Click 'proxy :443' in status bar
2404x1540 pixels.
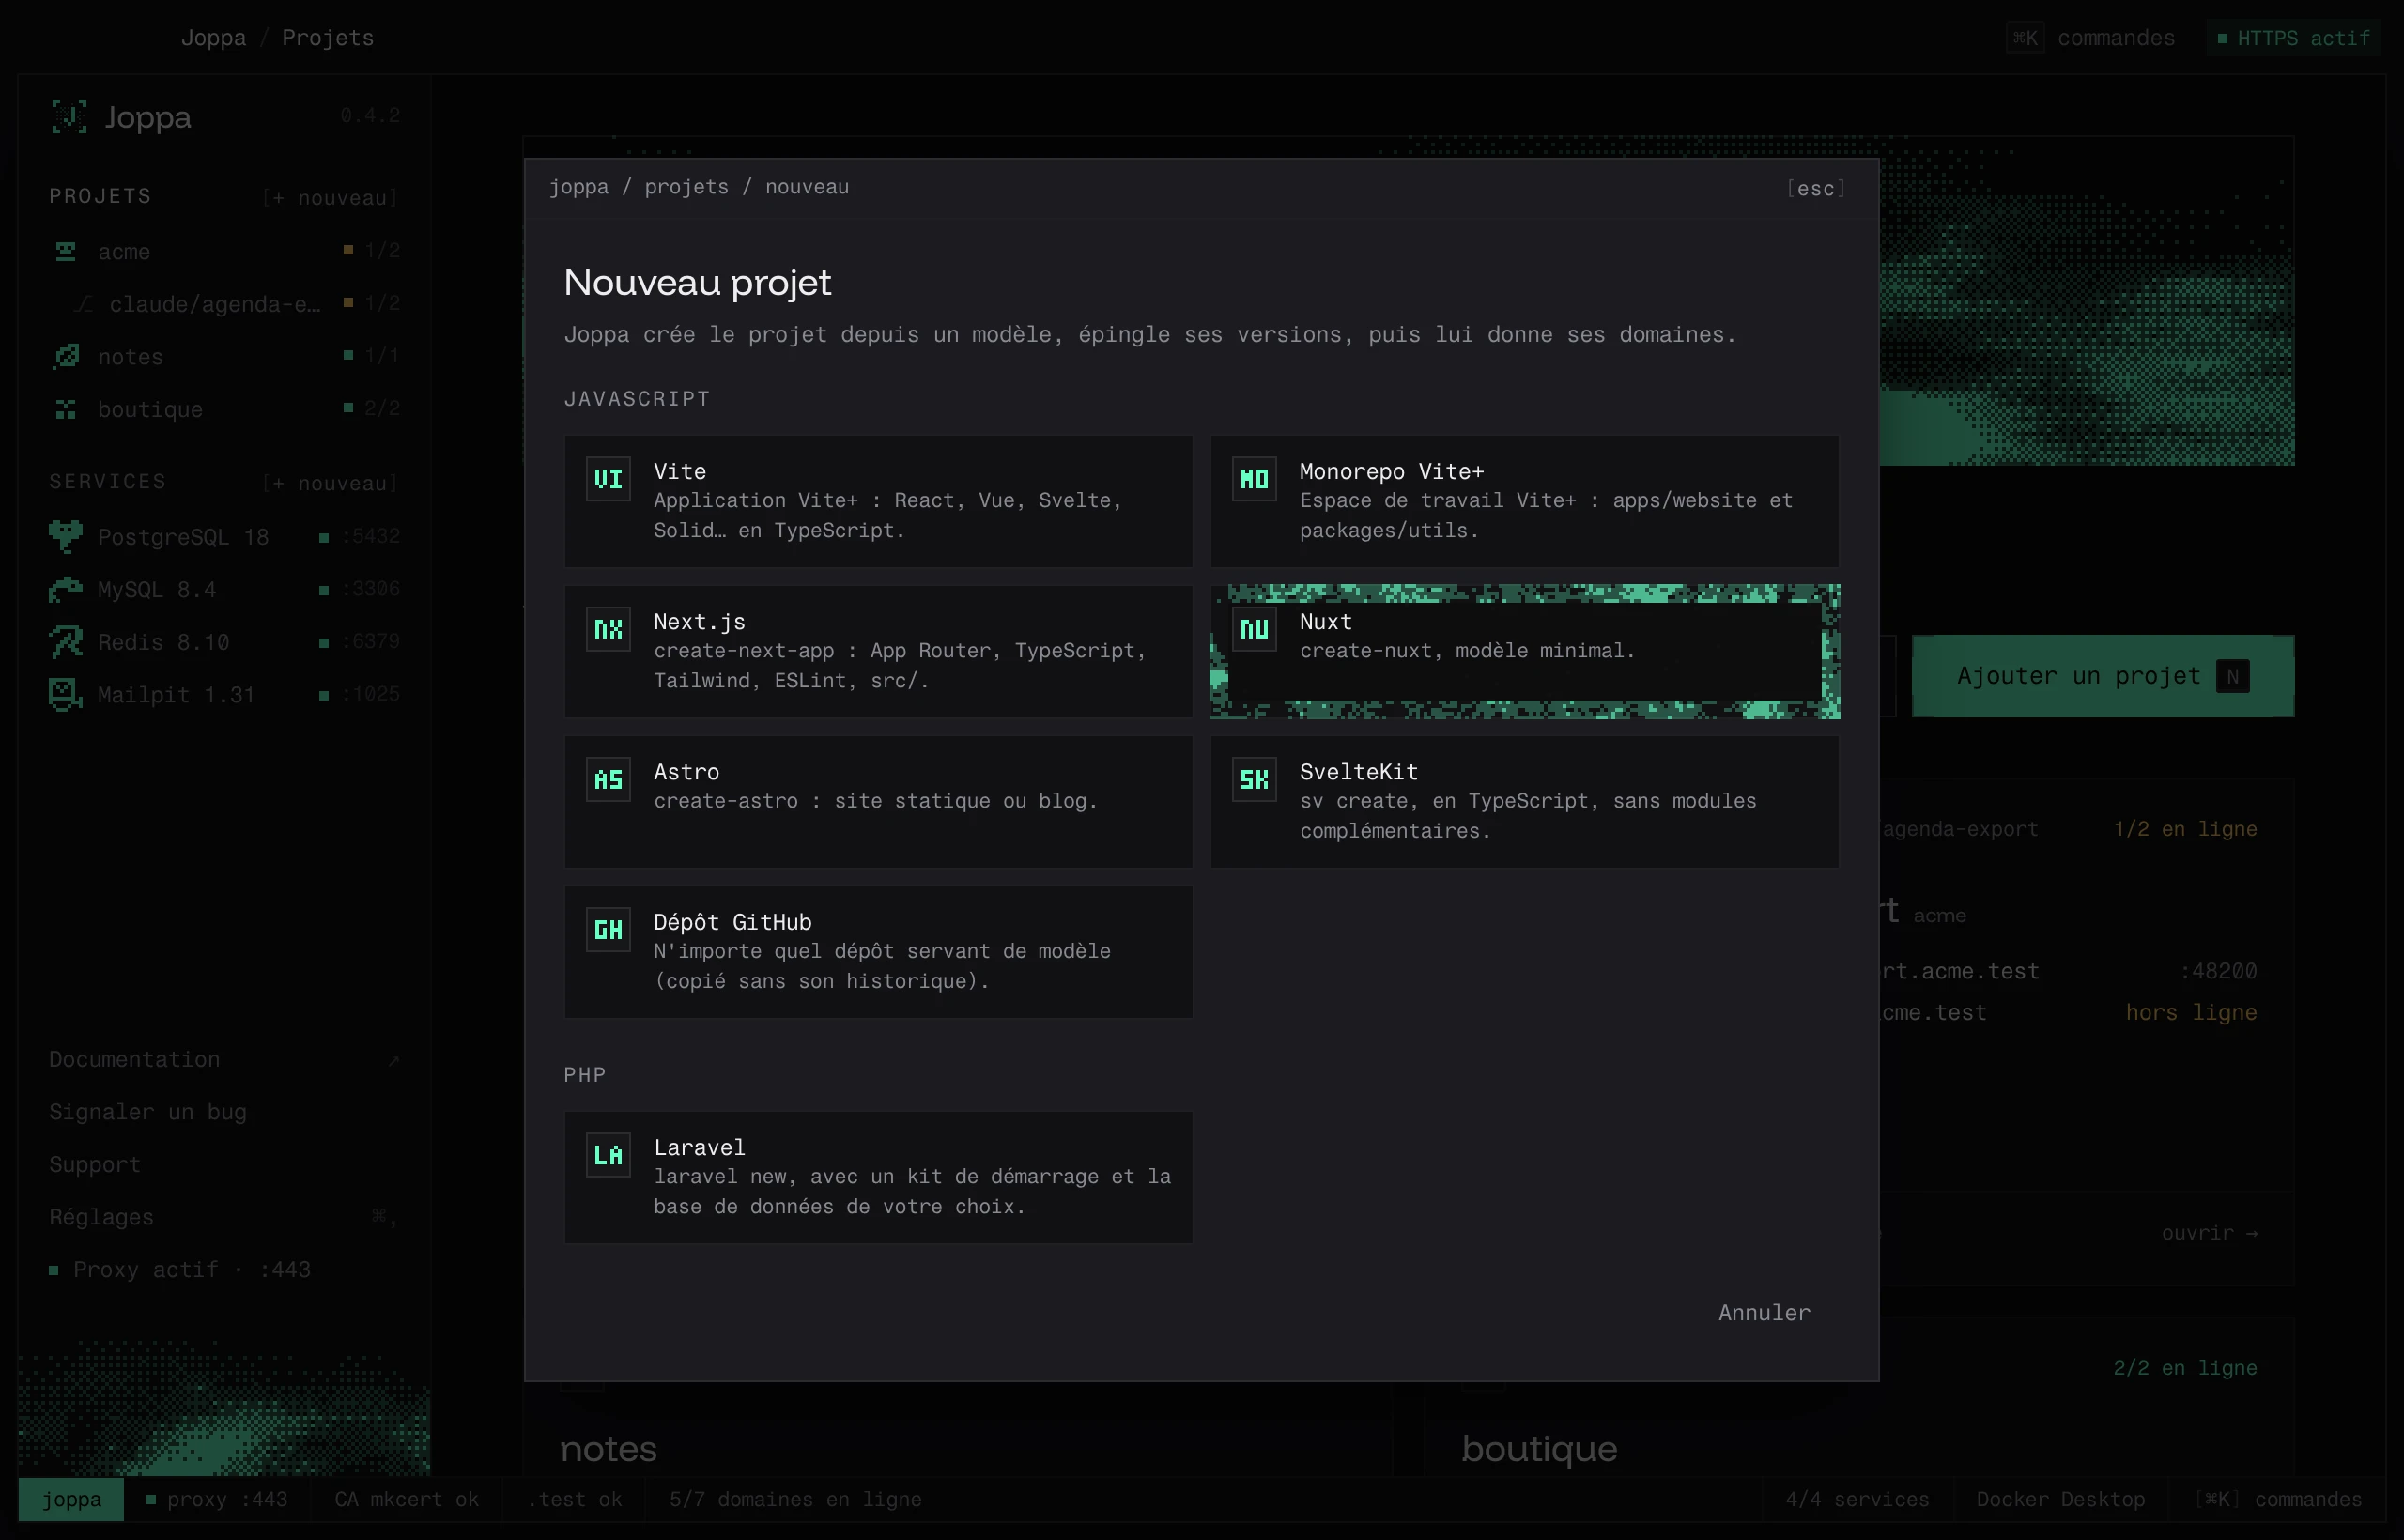click(x=217, y=1499)
